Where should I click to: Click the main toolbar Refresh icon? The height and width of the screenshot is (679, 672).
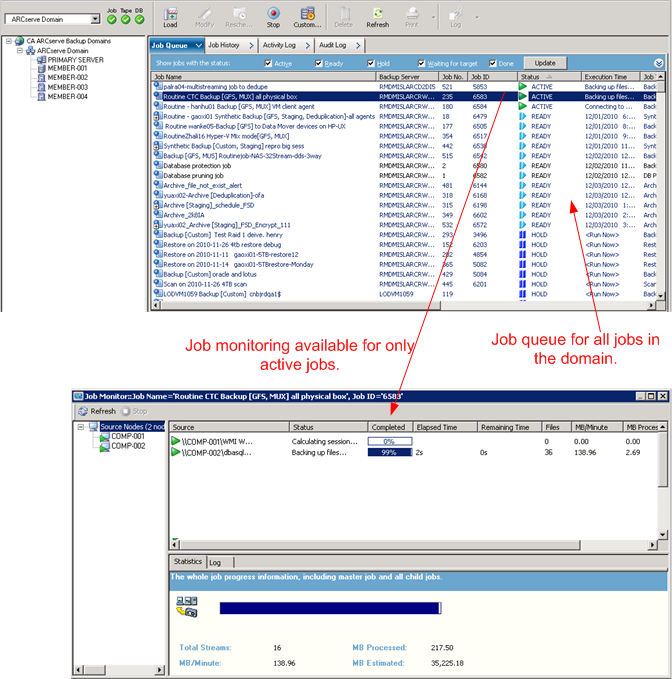[x=377, y=17]
